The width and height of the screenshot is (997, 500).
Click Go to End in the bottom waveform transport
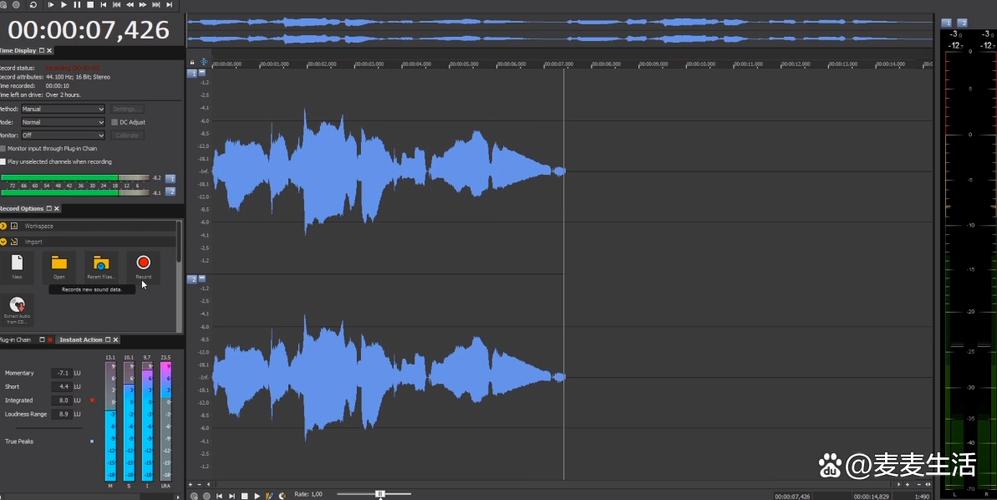(x=231, y=496)
